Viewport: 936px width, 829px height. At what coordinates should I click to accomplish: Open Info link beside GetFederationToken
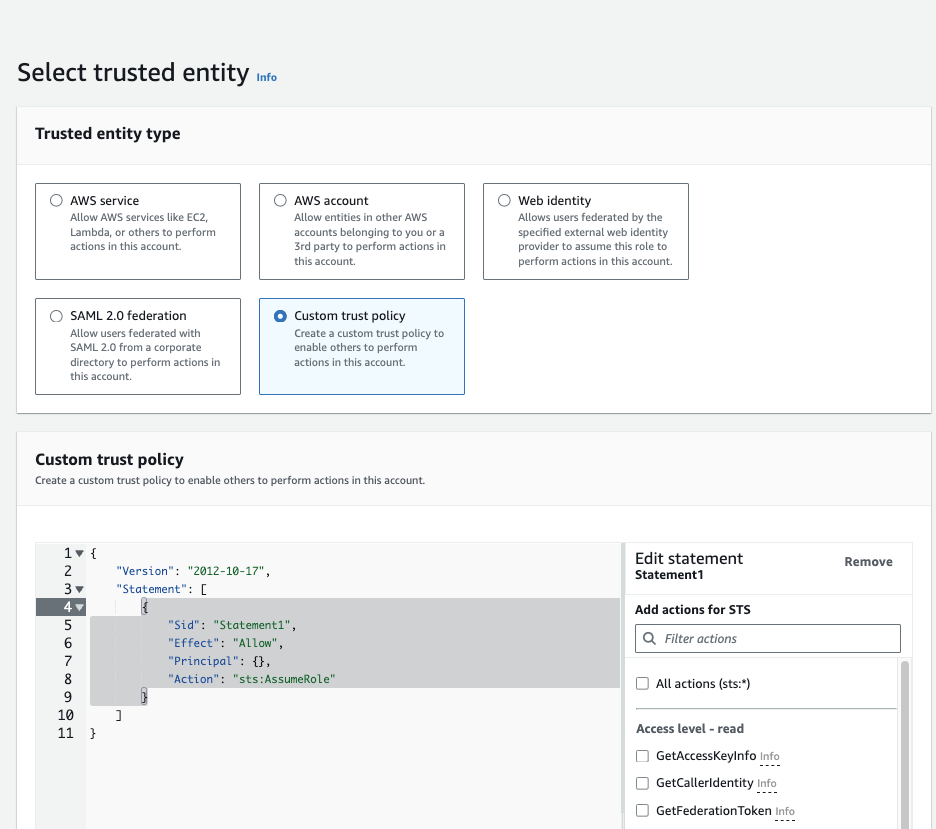(784, 811)
